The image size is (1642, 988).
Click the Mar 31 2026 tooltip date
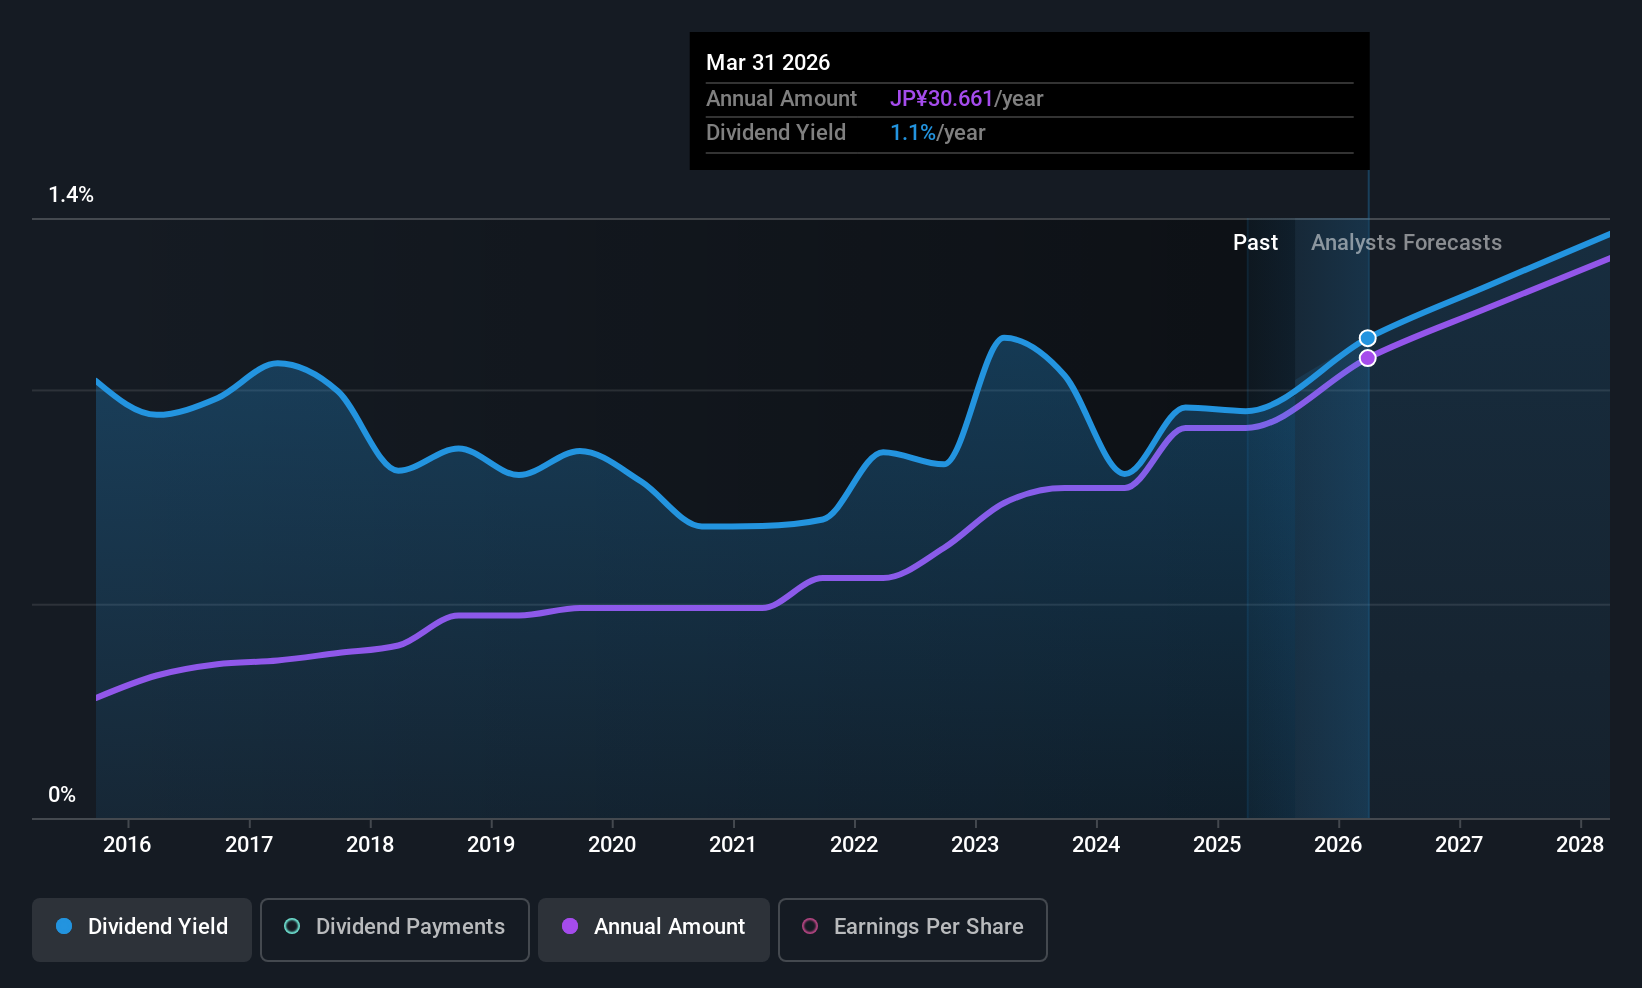click(768, 62)
